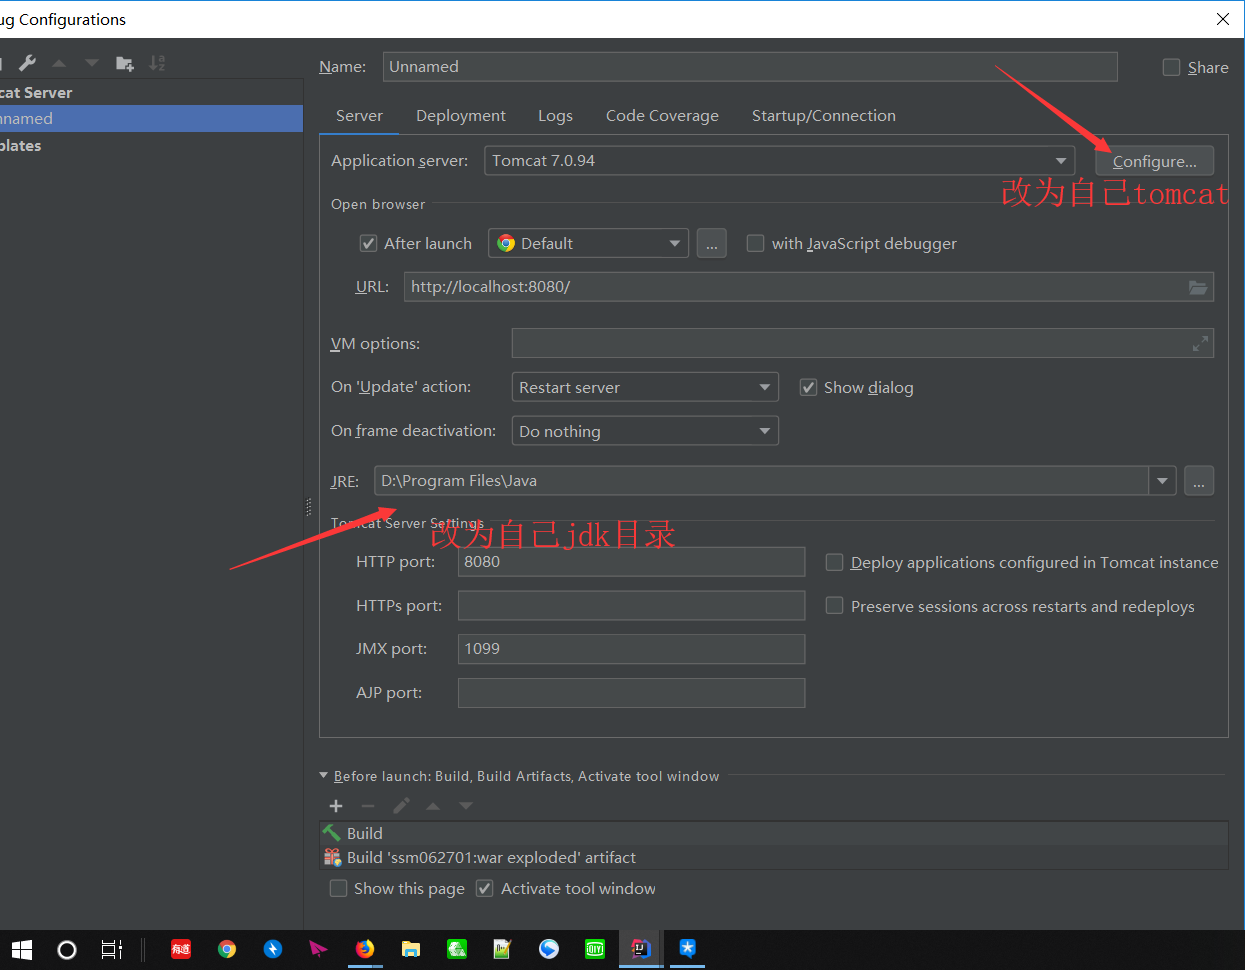Open File Explorer from the taskbar
Screen dimensions: 1245x970
pos(411,949)
